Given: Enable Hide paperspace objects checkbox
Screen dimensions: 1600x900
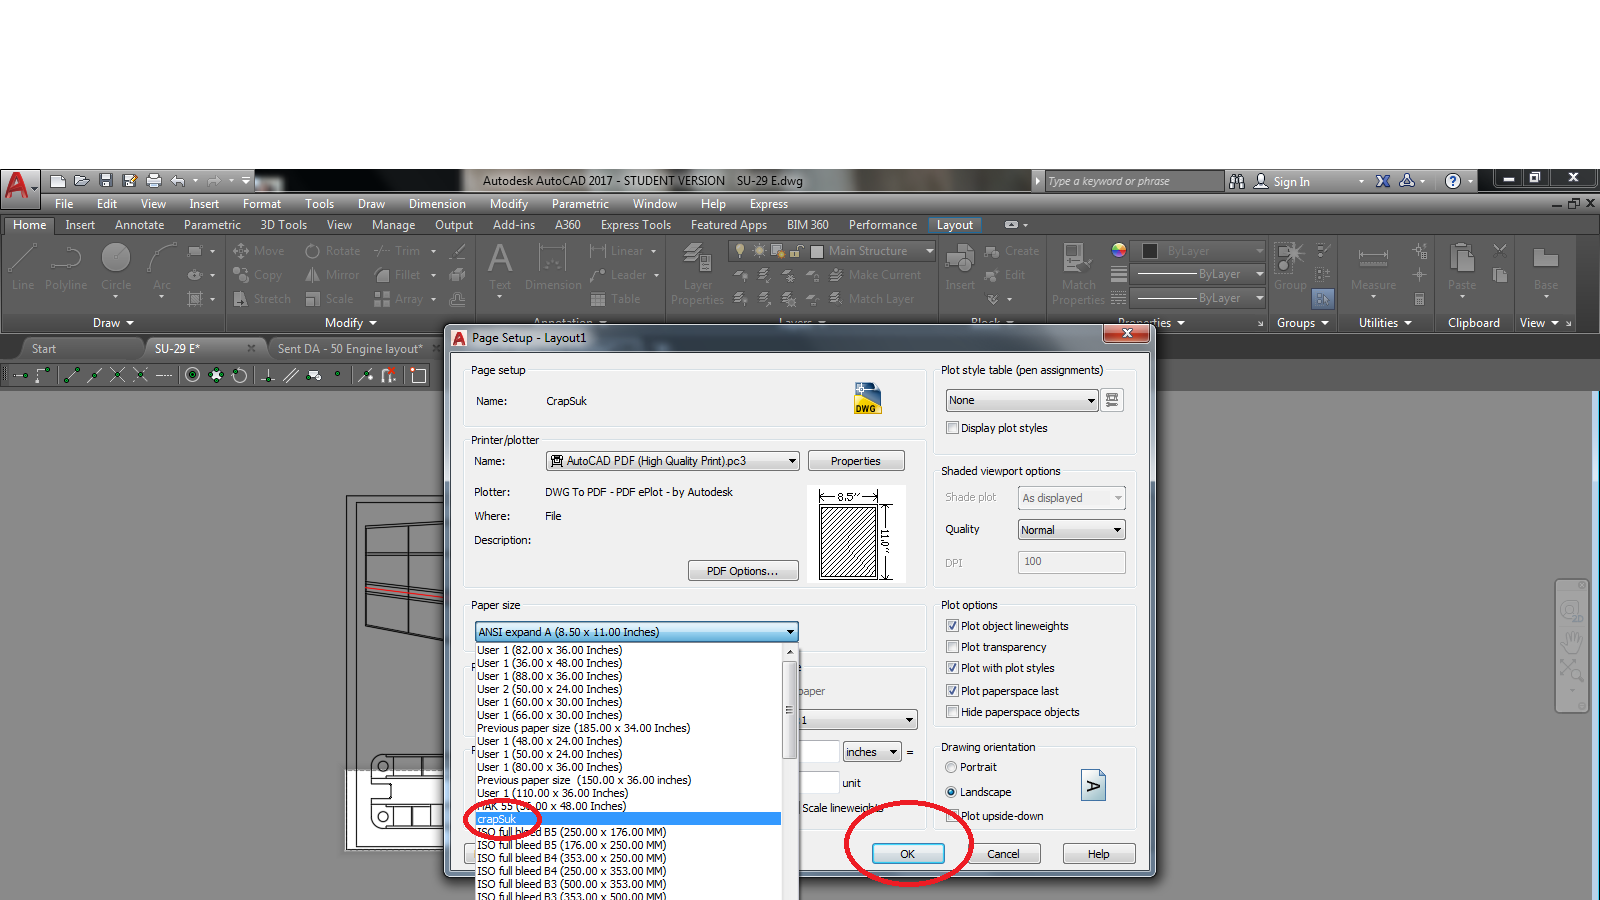Looking at the screenshot, I should 952,712.
